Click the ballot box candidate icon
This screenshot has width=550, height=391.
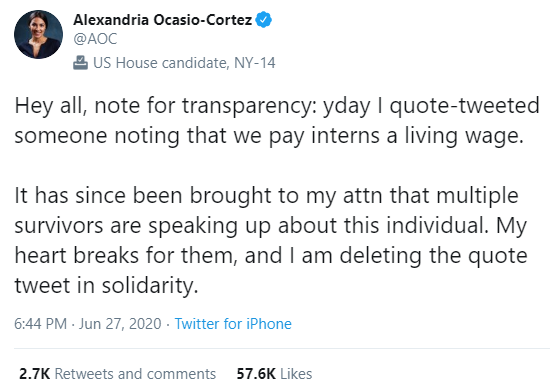[80, 63]
